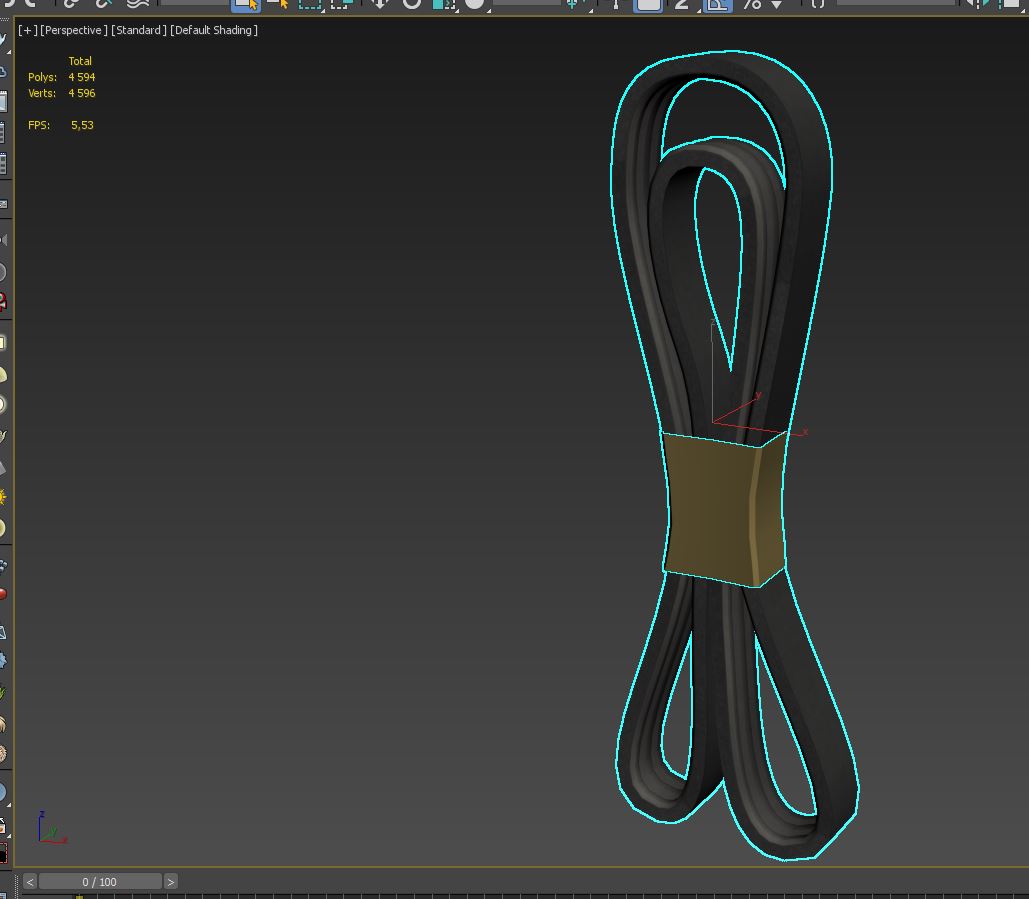Click the Bind to Space Warp icon

coord(138,4)
